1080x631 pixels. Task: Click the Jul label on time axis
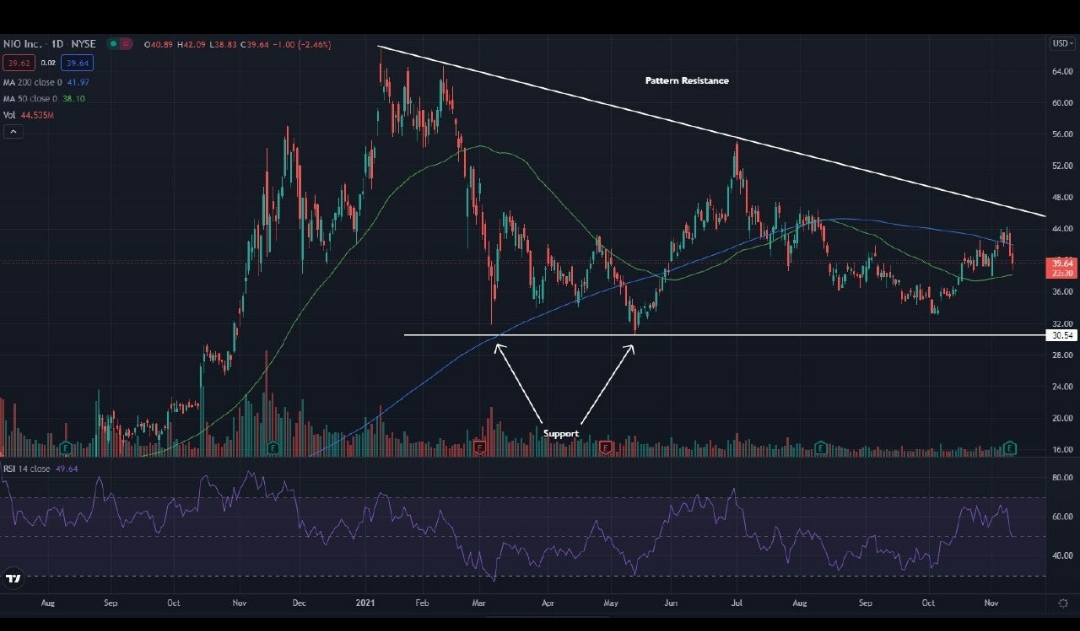coord(737,603)
